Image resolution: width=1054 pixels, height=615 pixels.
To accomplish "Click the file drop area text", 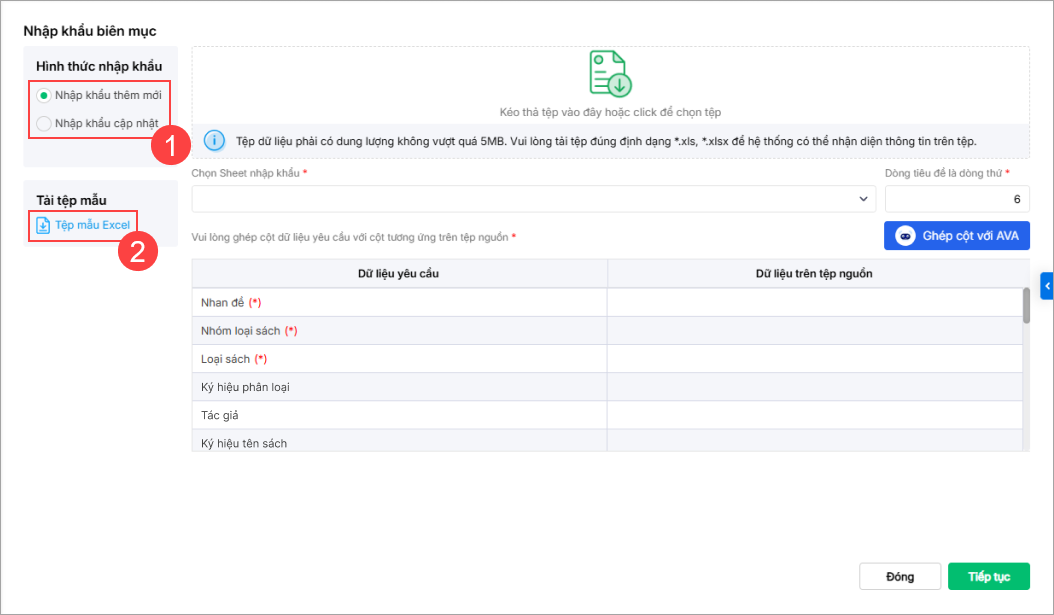I will pos(610,112).
